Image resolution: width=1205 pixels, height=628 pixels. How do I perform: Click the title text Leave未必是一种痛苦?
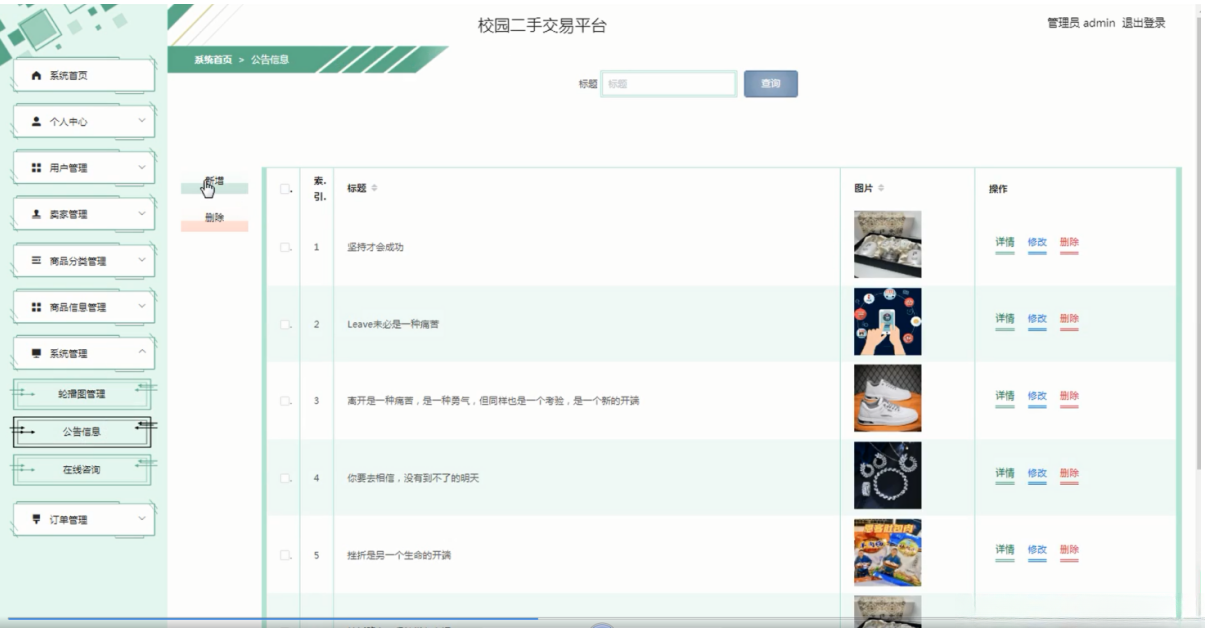tap(393, 324)
